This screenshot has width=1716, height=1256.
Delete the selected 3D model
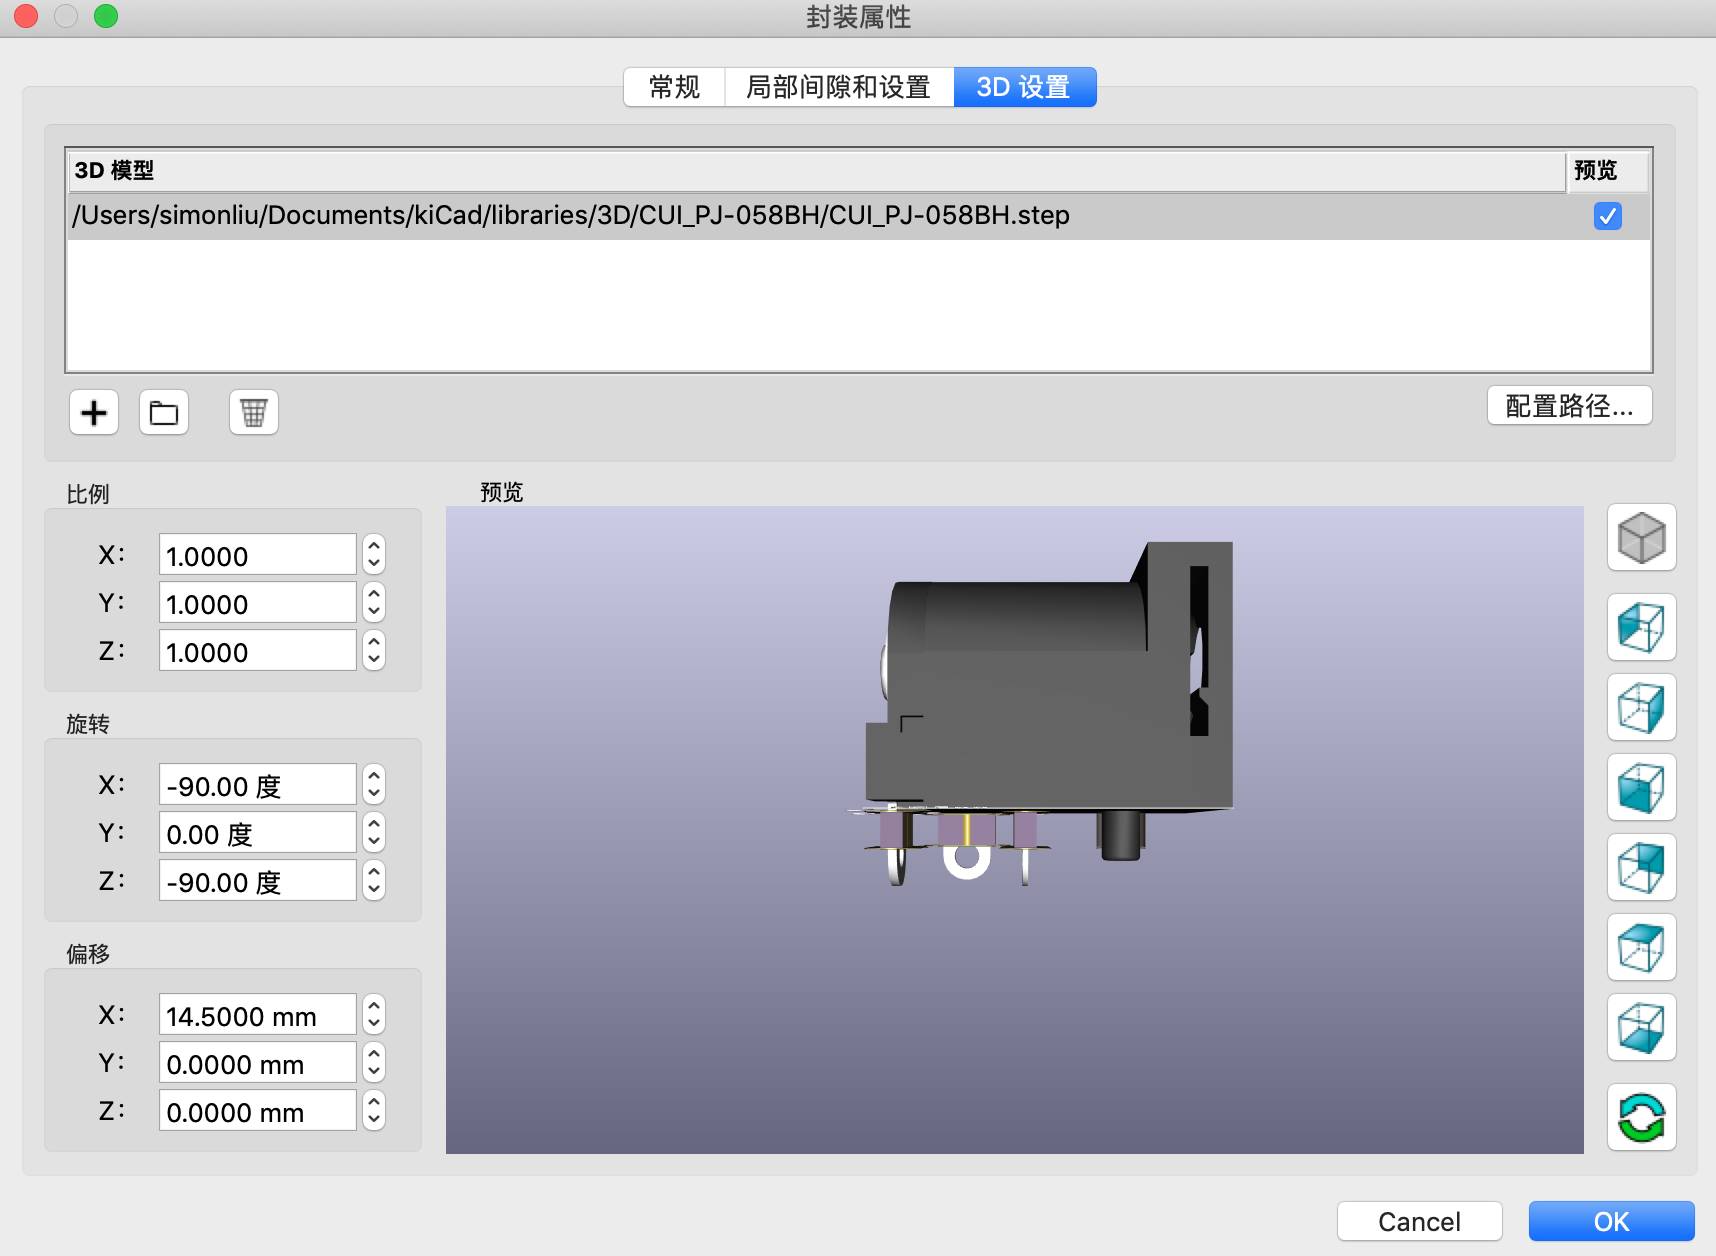[253, 412]
